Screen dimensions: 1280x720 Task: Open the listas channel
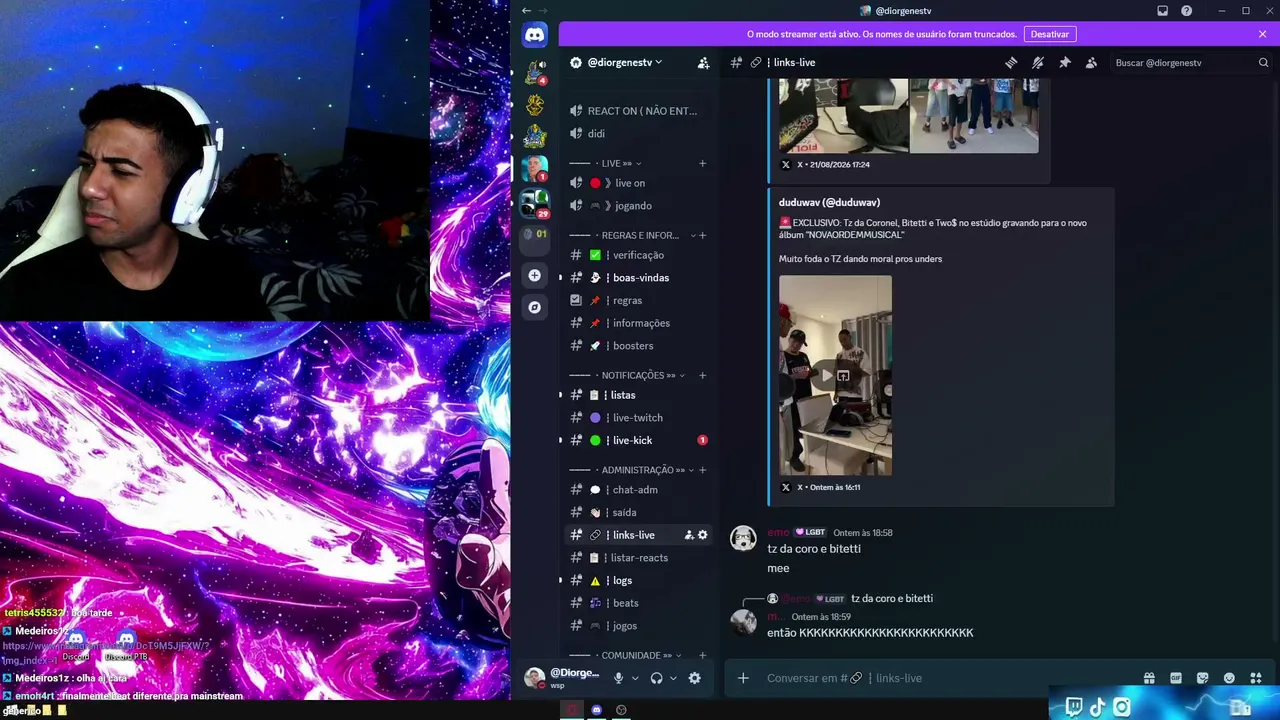pyautogui.click(x=638, y=395)
